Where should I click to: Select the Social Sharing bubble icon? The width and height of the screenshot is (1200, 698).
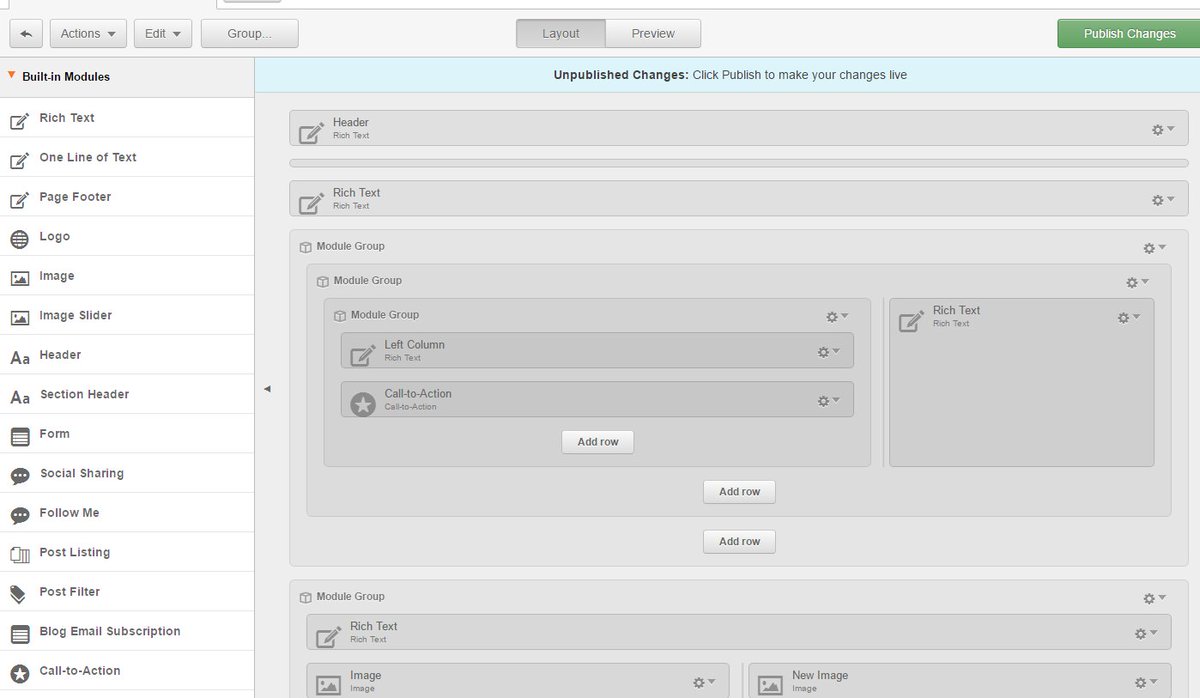(x=20, y=476)
